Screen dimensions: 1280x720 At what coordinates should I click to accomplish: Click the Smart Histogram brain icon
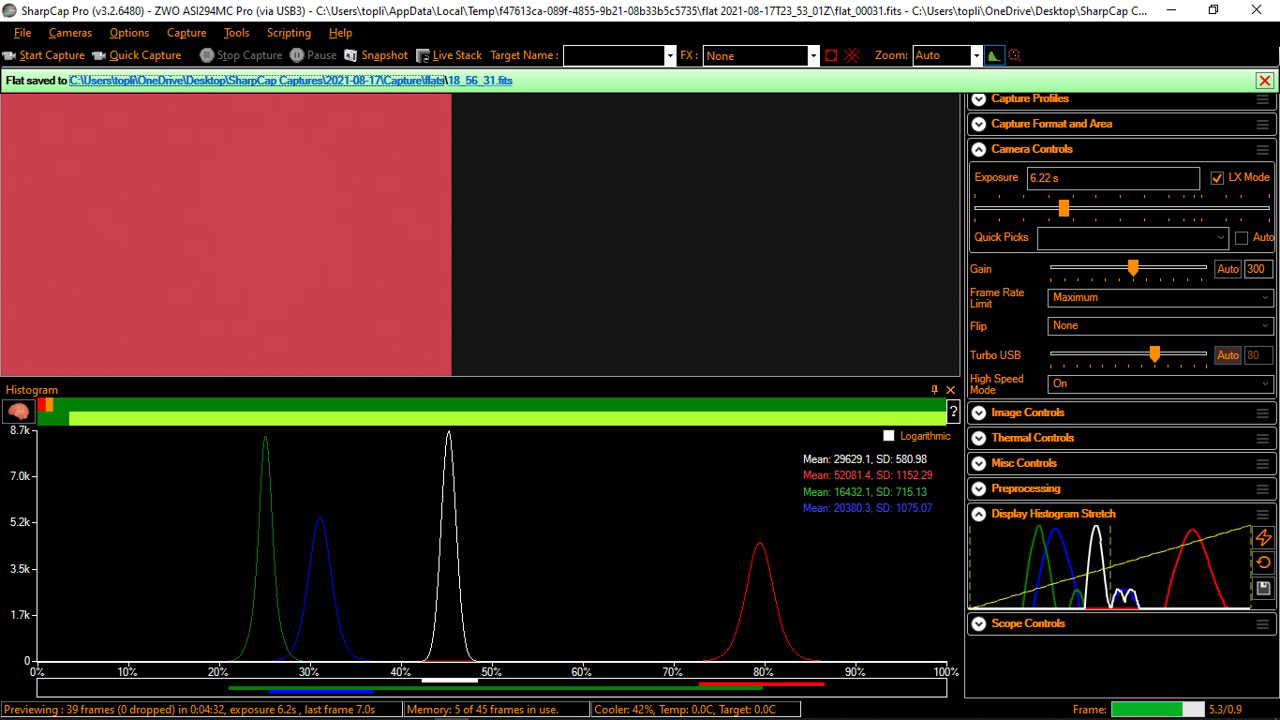(x=18, y=411)
